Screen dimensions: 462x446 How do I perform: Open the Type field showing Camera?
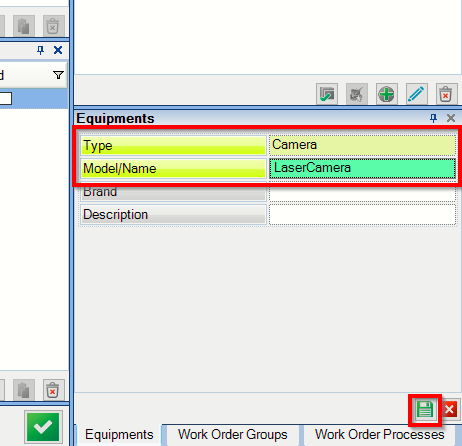click(362, 145)
